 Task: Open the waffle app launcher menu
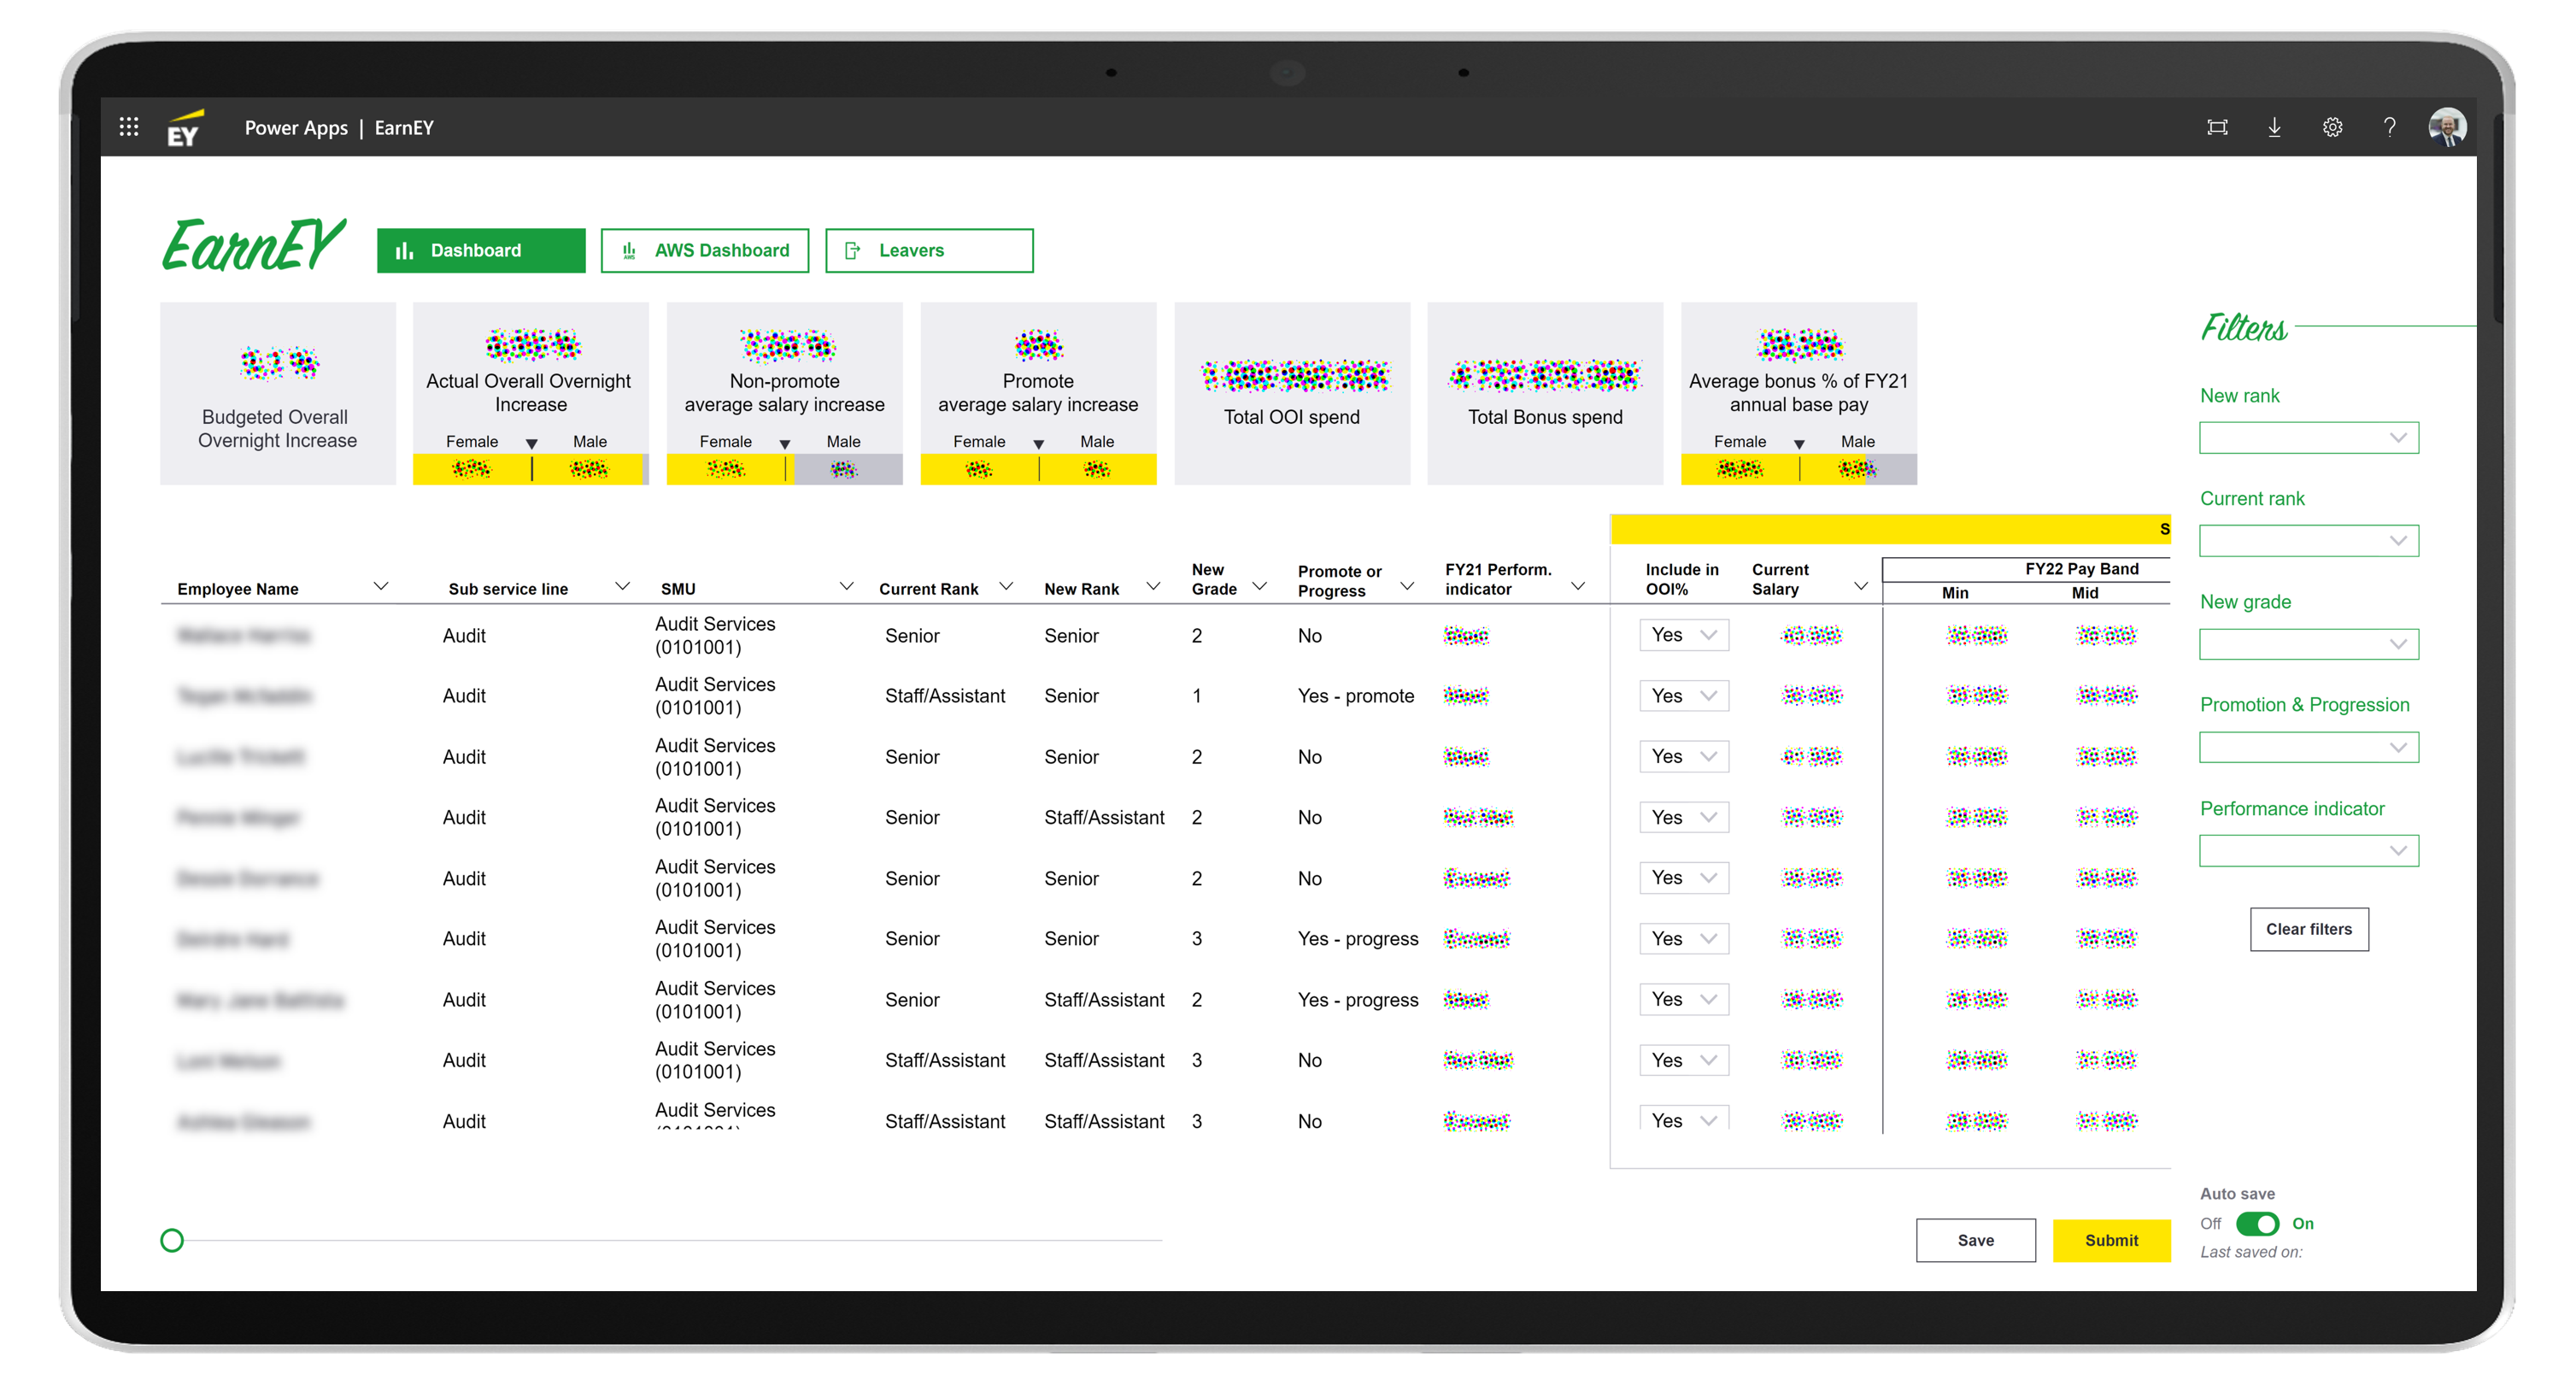click(x=128, y=127)
